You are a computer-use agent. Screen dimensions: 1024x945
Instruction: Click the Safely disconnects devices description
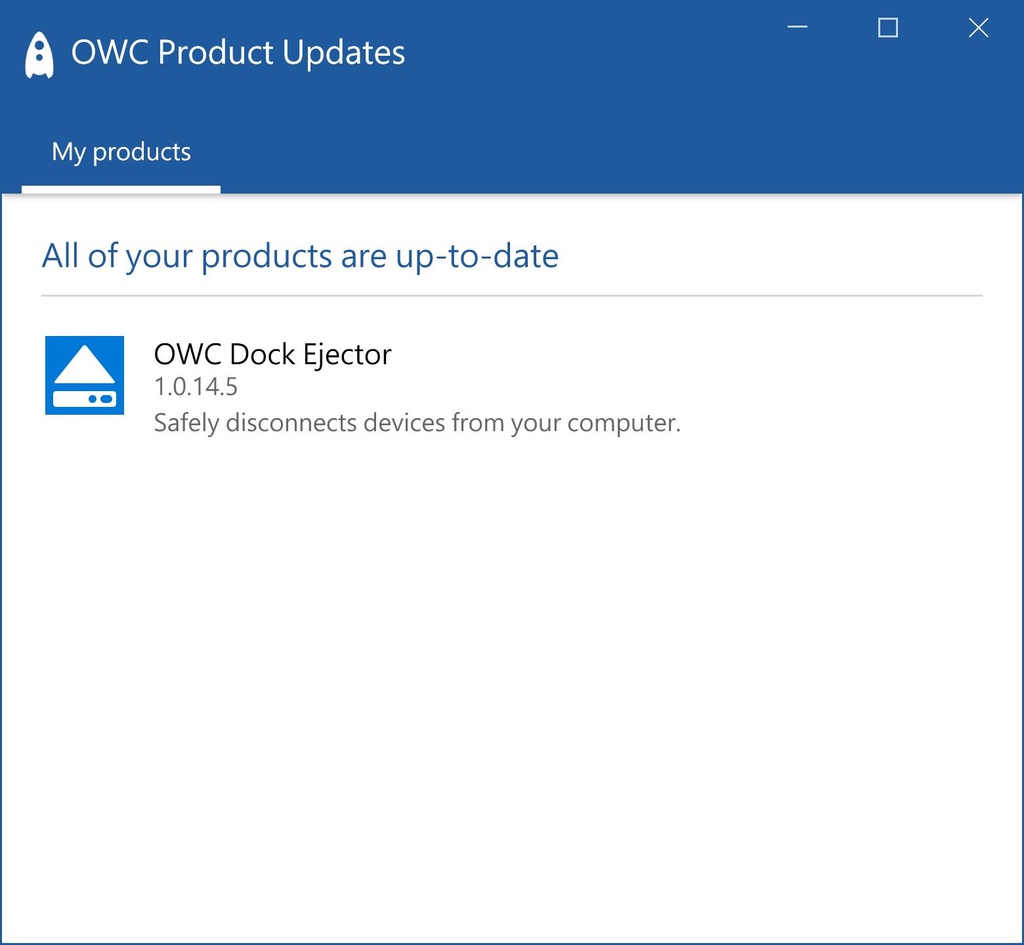click(417, 423)
